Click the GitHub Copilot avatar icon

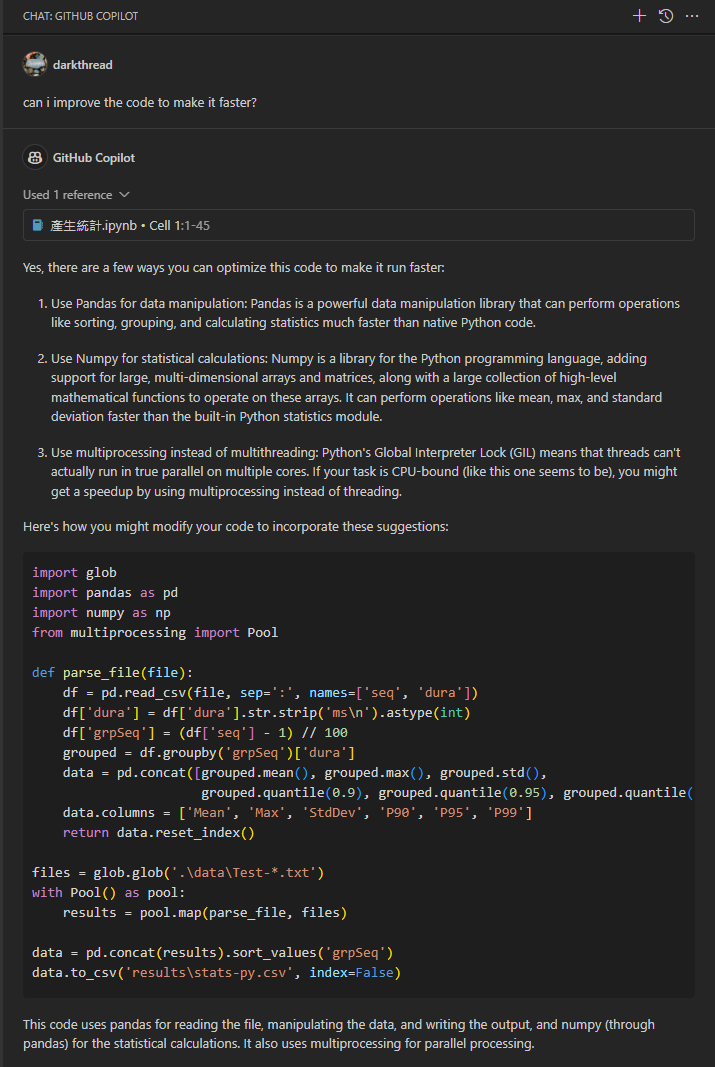pos(35,158)
